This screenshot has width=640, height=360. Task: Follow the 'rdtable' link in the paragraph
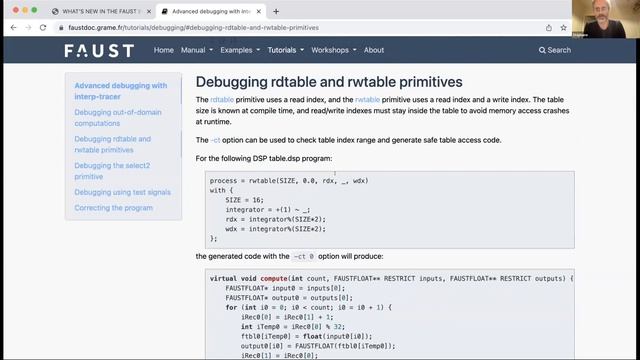pos(222,100)
